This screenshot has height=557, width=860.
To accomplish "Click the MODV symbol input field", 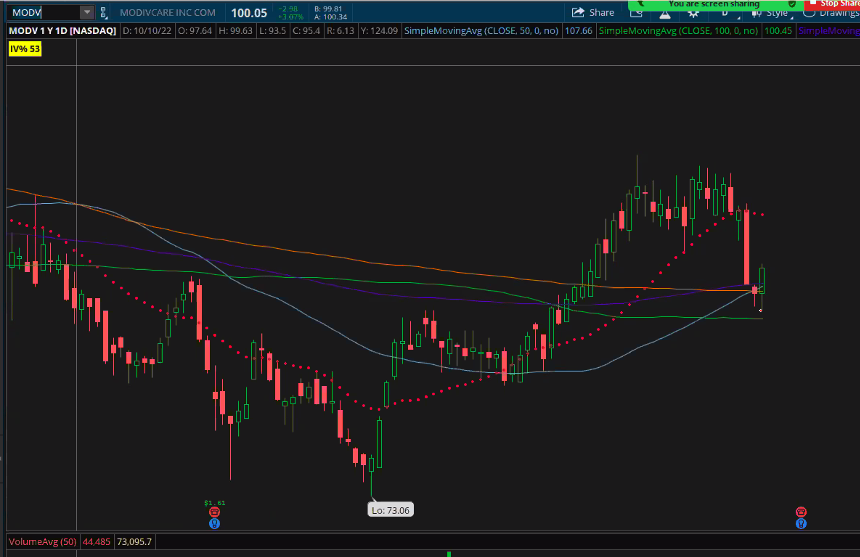I will pos(44,13).
